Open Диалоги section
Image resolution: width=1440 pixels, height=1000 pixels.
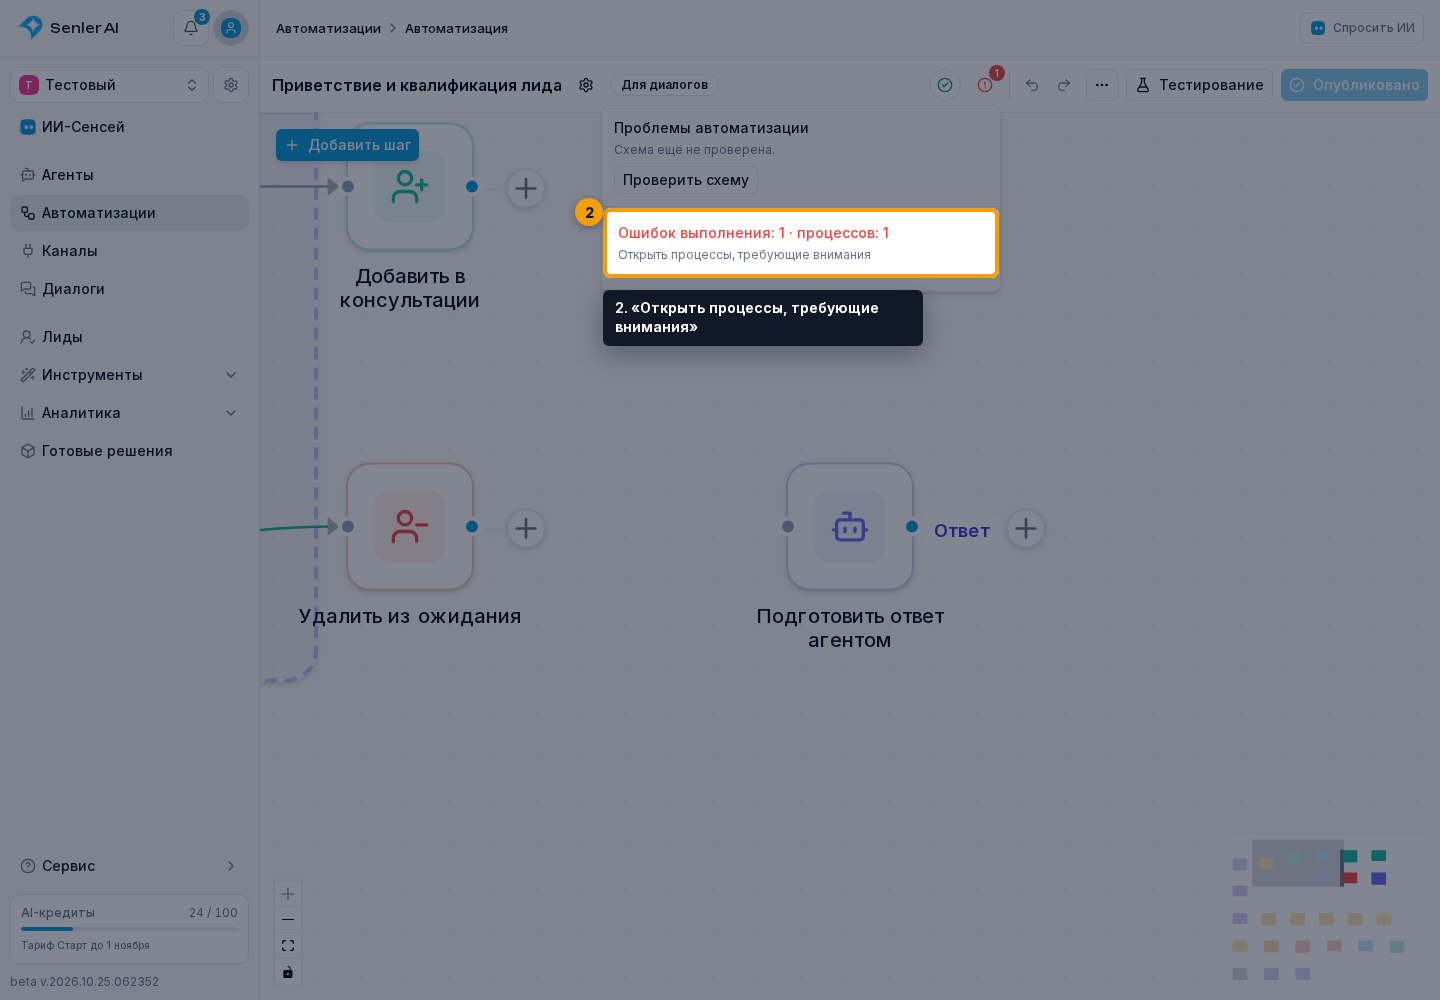(x=130, y=289)
